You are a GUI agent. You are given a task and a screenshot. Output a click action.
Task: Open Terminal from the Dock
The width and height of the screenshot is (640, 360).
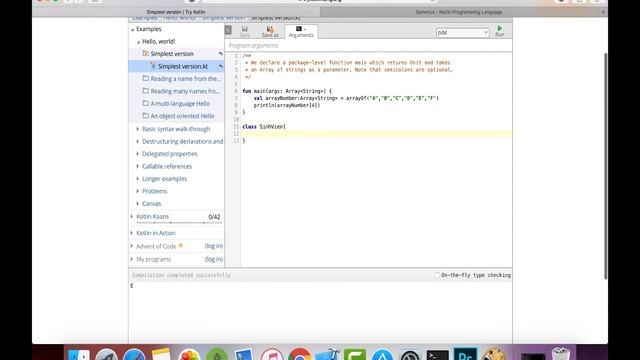coord(438,355)
